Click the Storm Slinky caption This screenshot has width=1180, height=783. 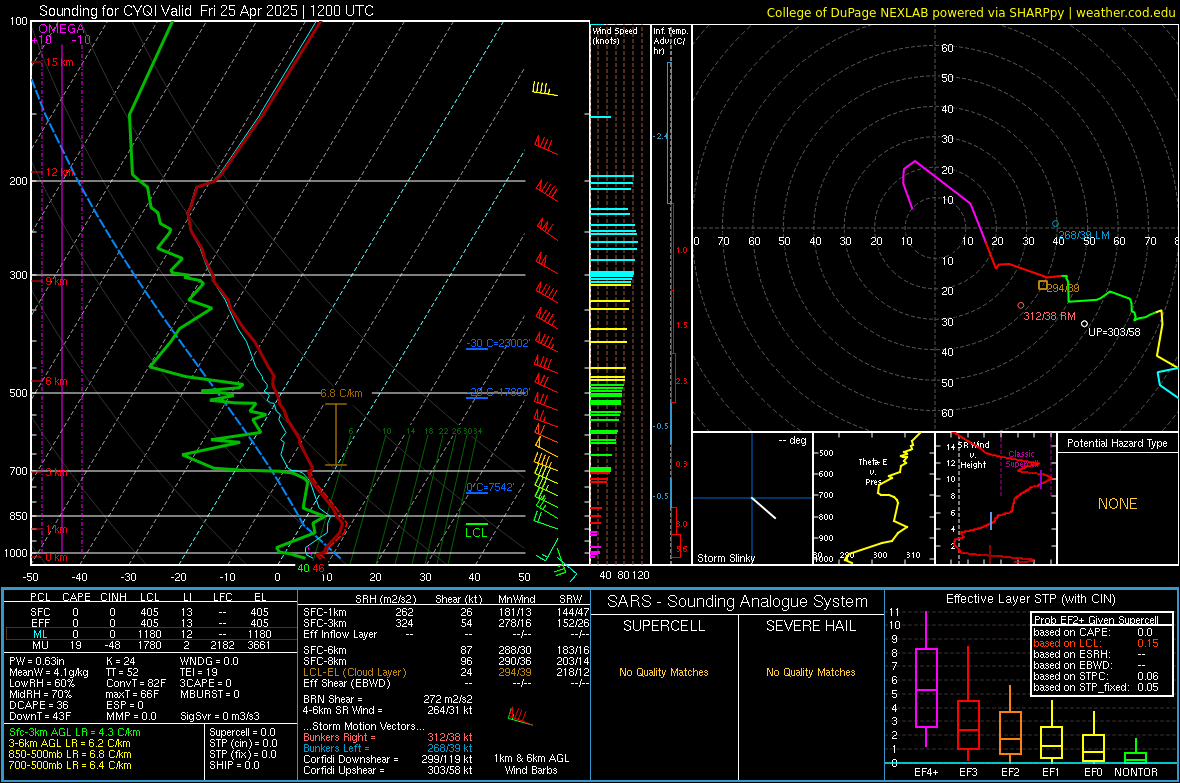(725, 558)
